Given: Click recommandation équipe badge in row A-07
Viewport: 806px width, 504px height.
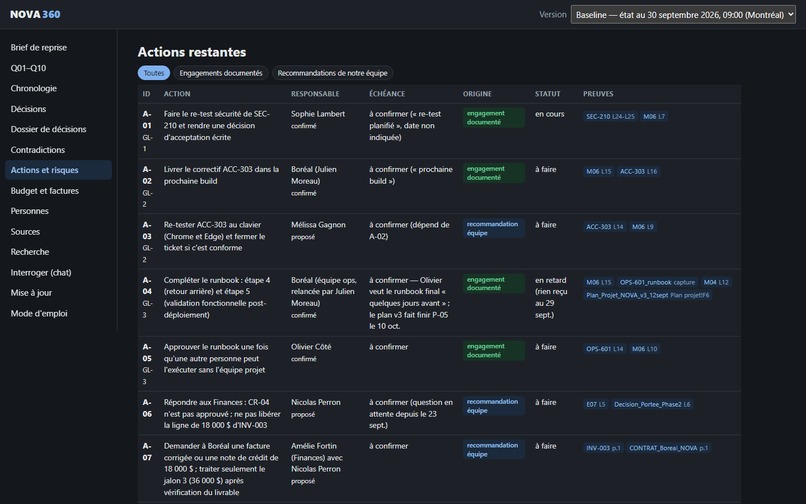Looking at the screenshot, I should click(x=493, y=450).
